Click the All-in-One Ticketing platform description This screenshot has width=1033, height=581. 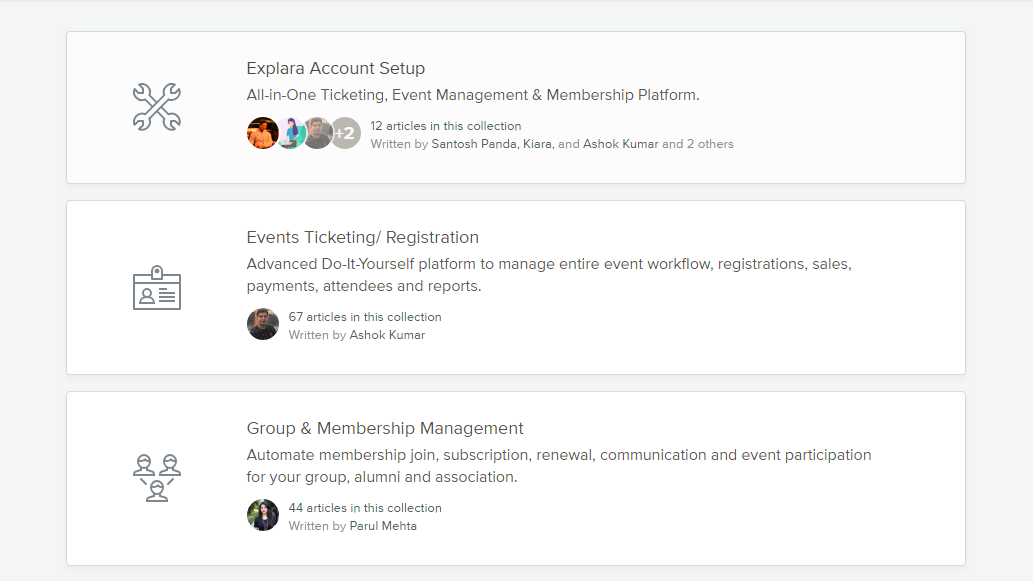point(473,95)
